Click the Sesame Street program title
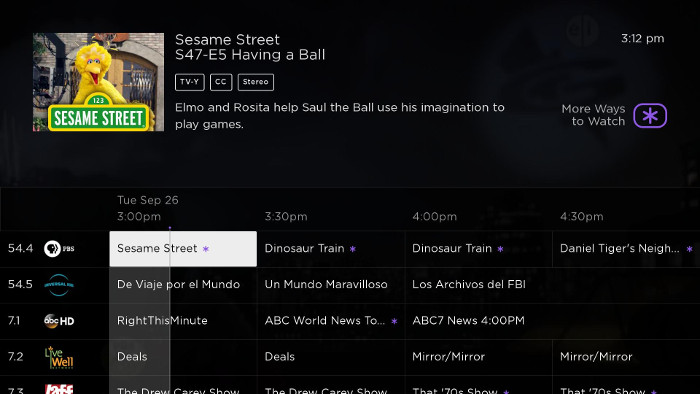Image resolution: width=700 pixels, height=394 pixels. pos(227,40)
